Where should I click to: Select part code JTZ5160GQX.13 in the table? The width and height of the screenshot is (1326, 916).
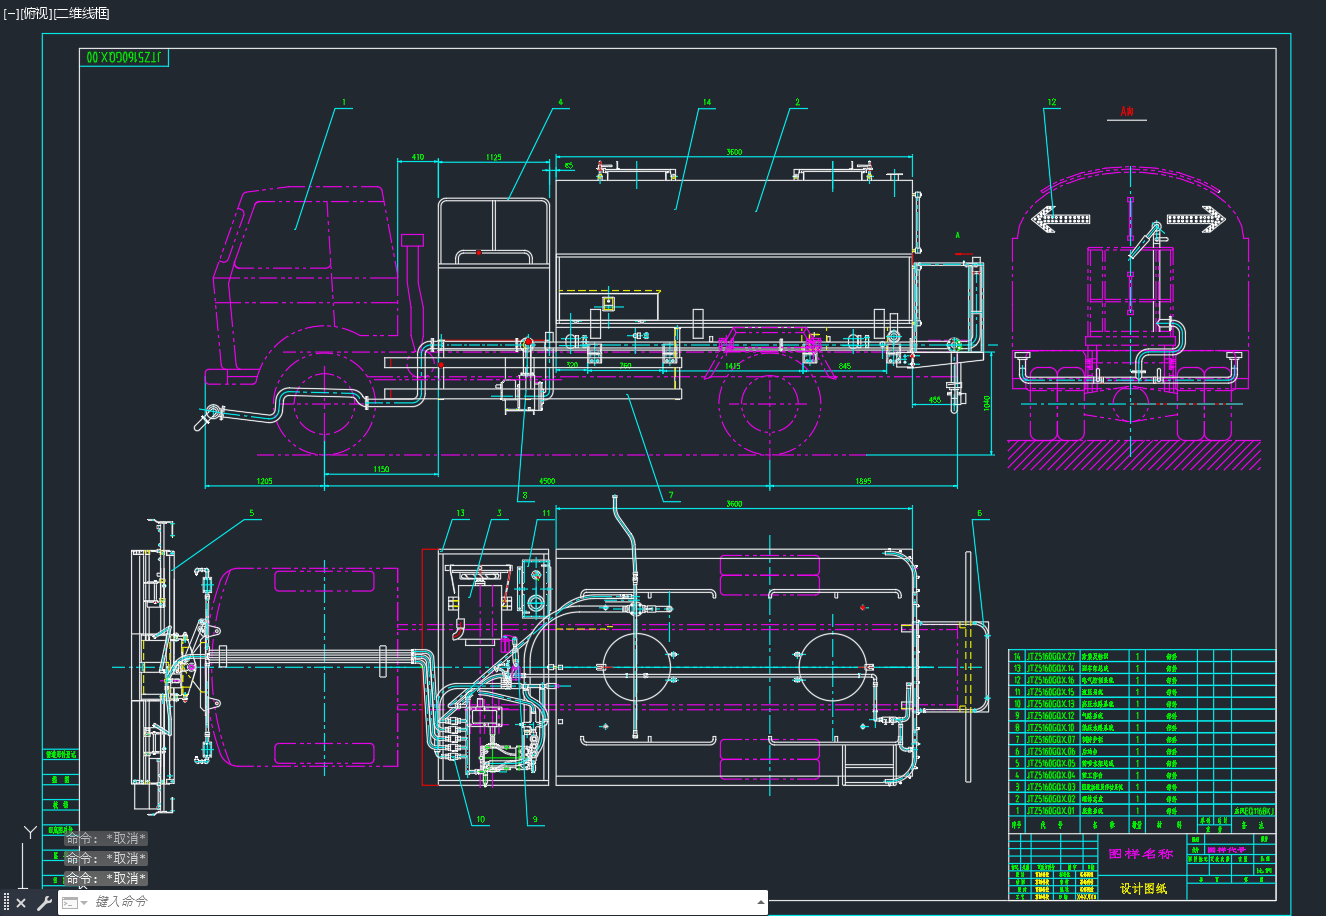[x=1051, y=704]
